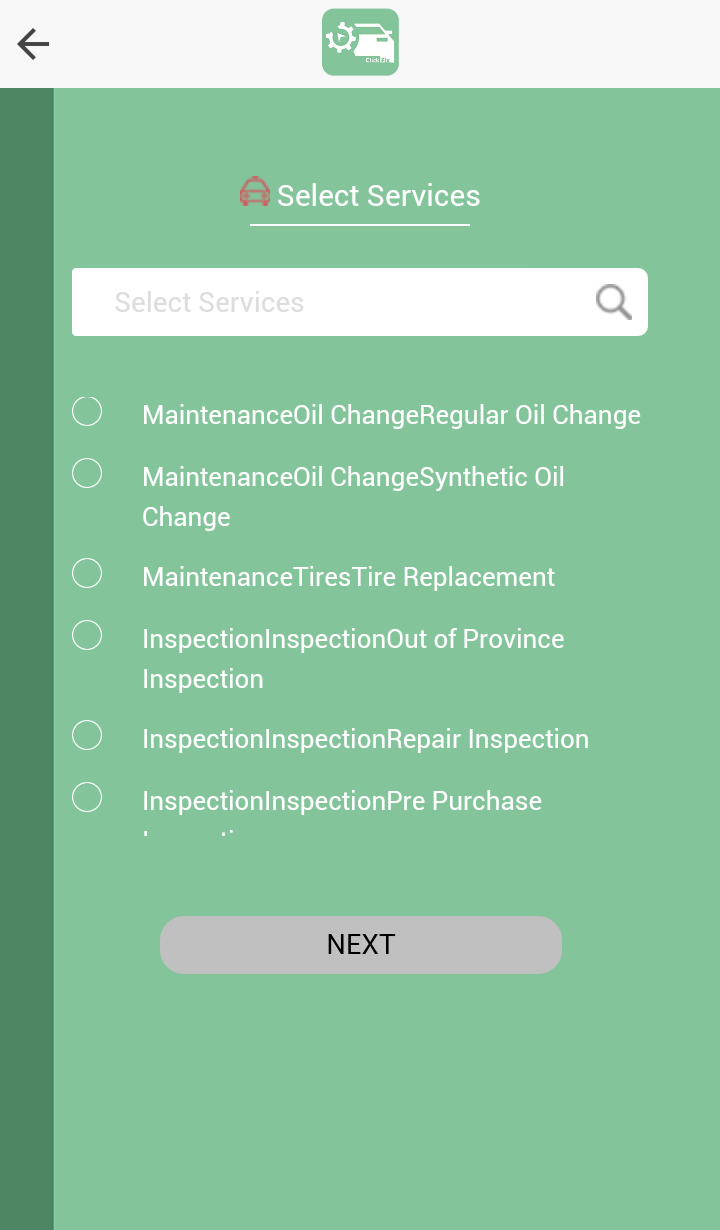Screen dimensions: 720x1230
Task: Click the Select Services heading text
Action: 378,196
